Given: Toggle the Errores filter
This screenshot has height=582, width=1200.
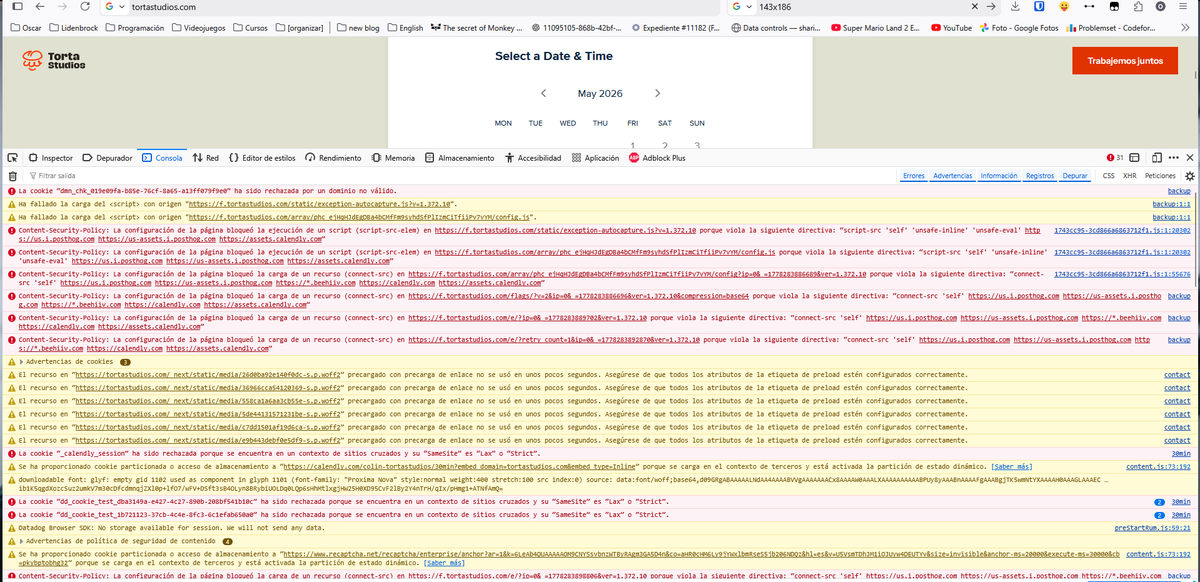Looking at the screenshot, I should [x=914, y=175].
